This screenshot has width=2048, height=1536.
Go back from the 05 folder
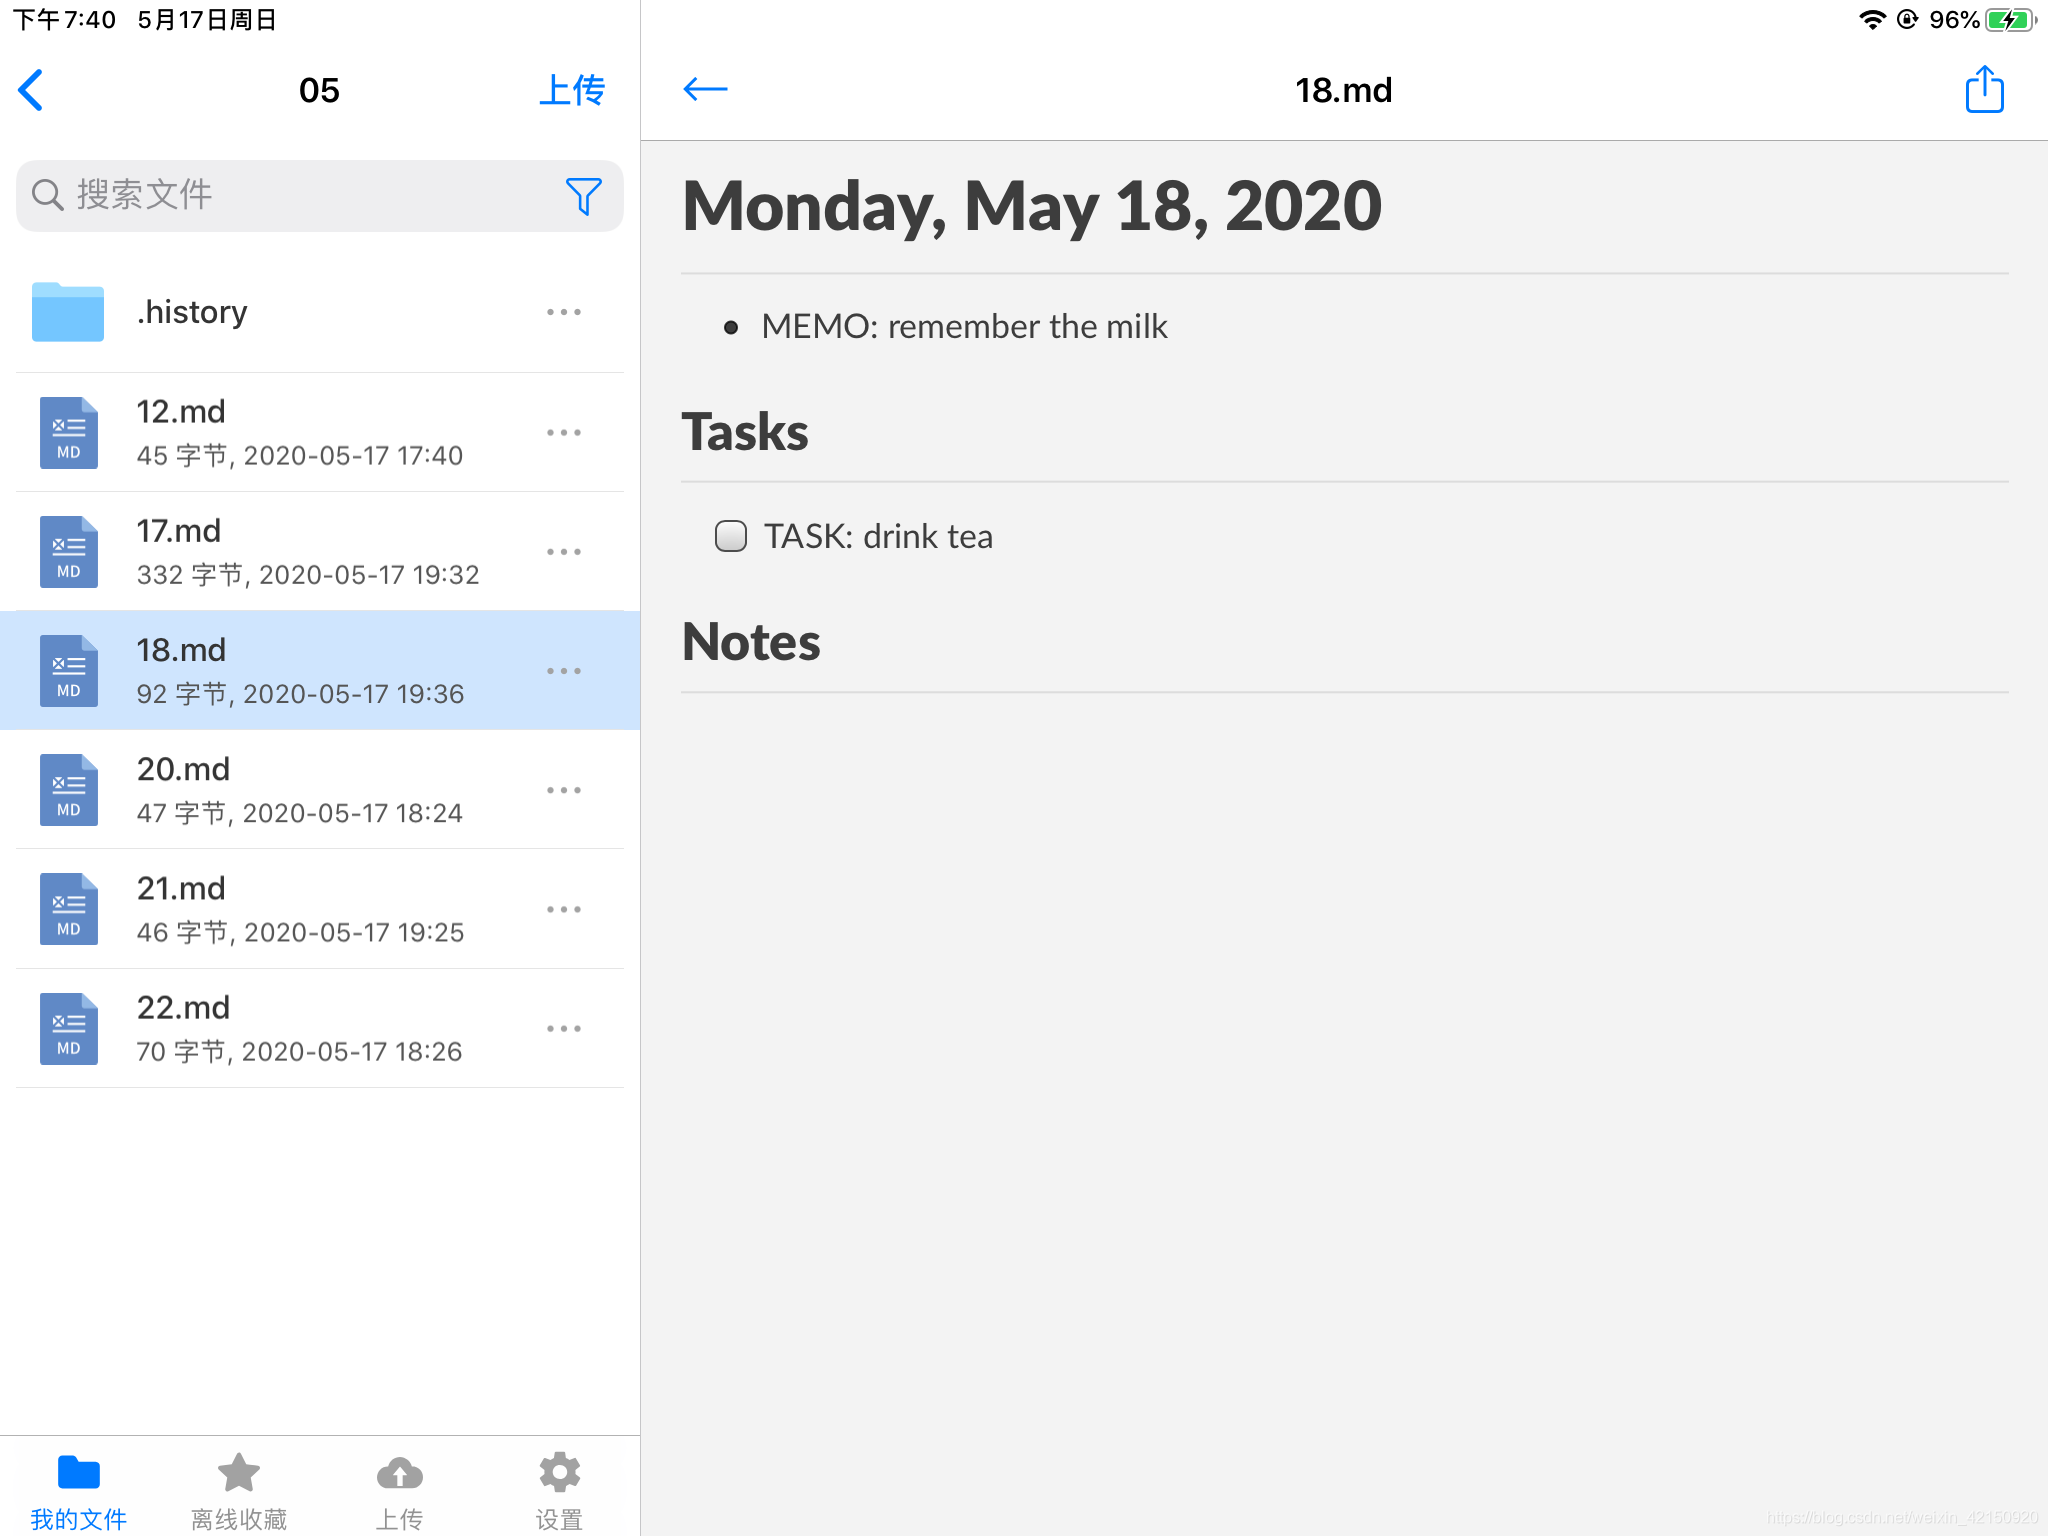[32, 90]
